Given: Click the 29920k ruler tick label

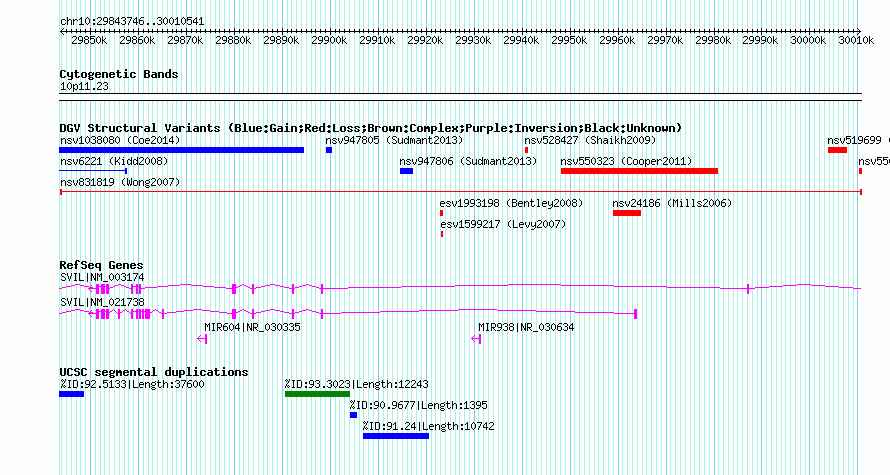Looking at the screenshot, I should (x=425, y=40).
